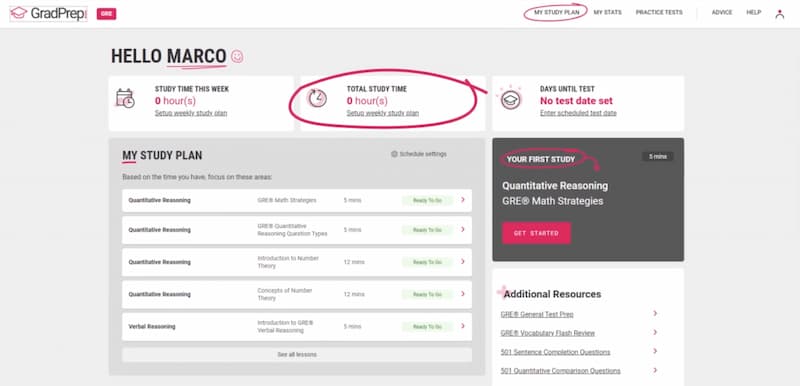Viewport: 800px width, 386px height.
Task: Click chevron next to 501 Quantitative Comparison Questions
Action: click(x=655, y=370)
